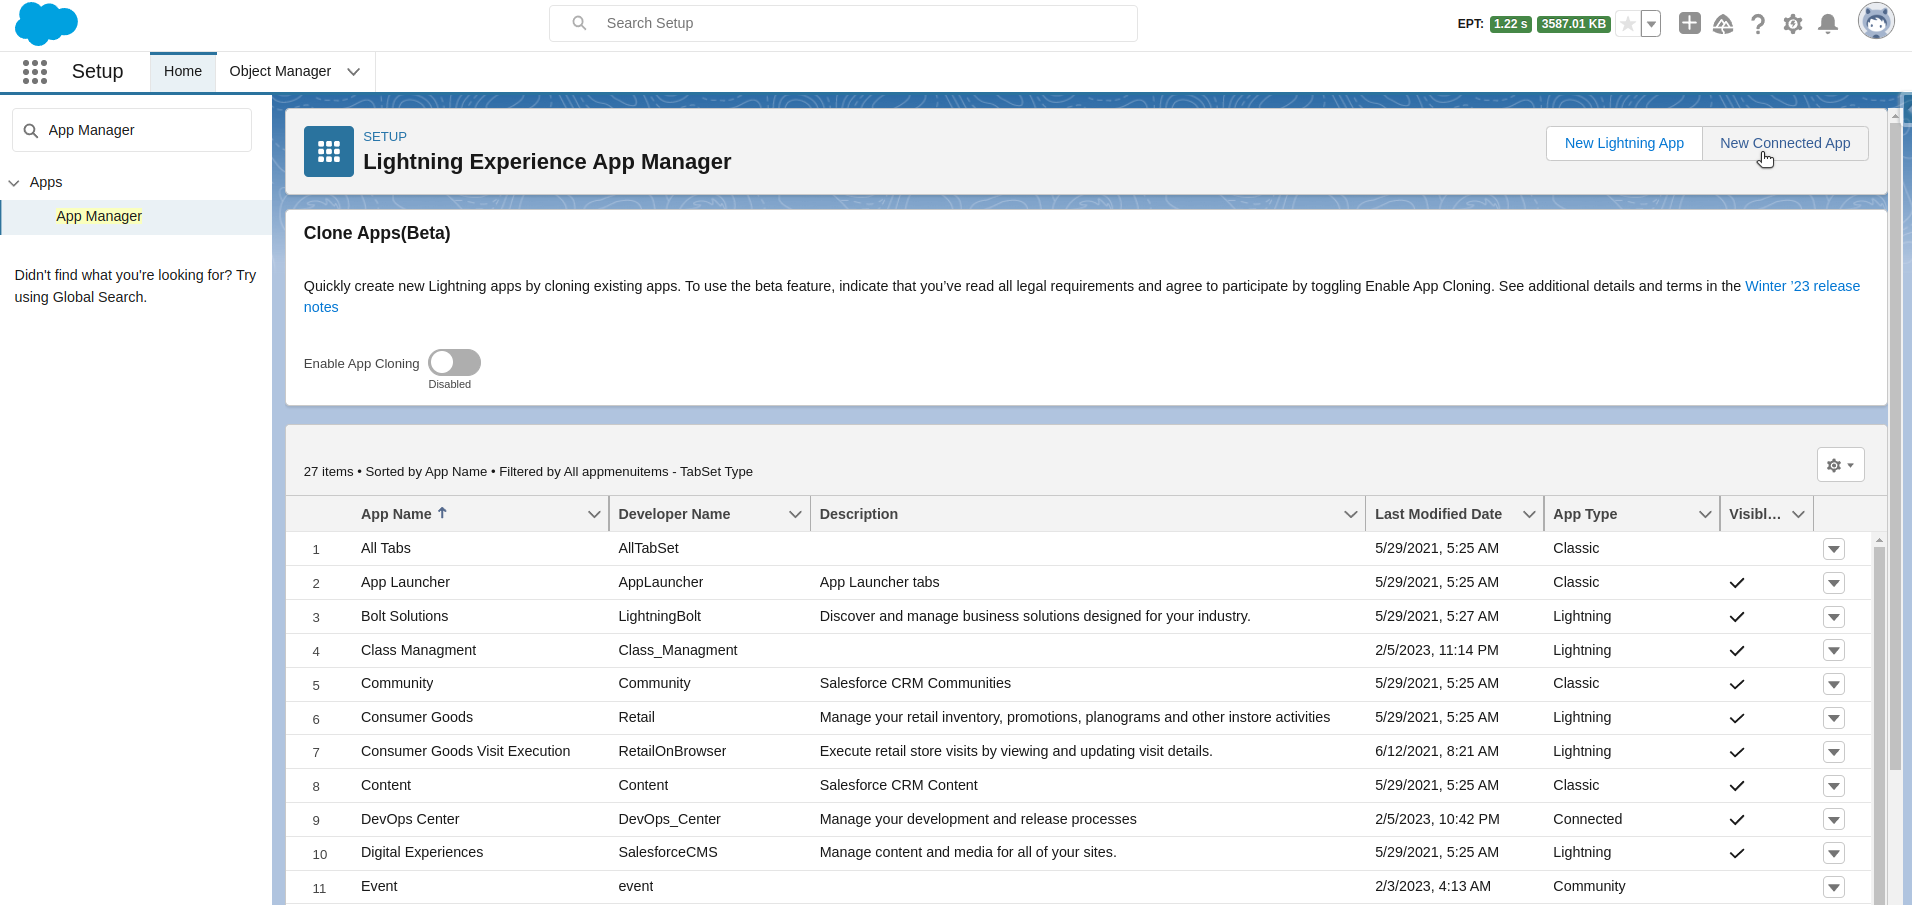Click the favorite star icon

tap(1628, 24)
